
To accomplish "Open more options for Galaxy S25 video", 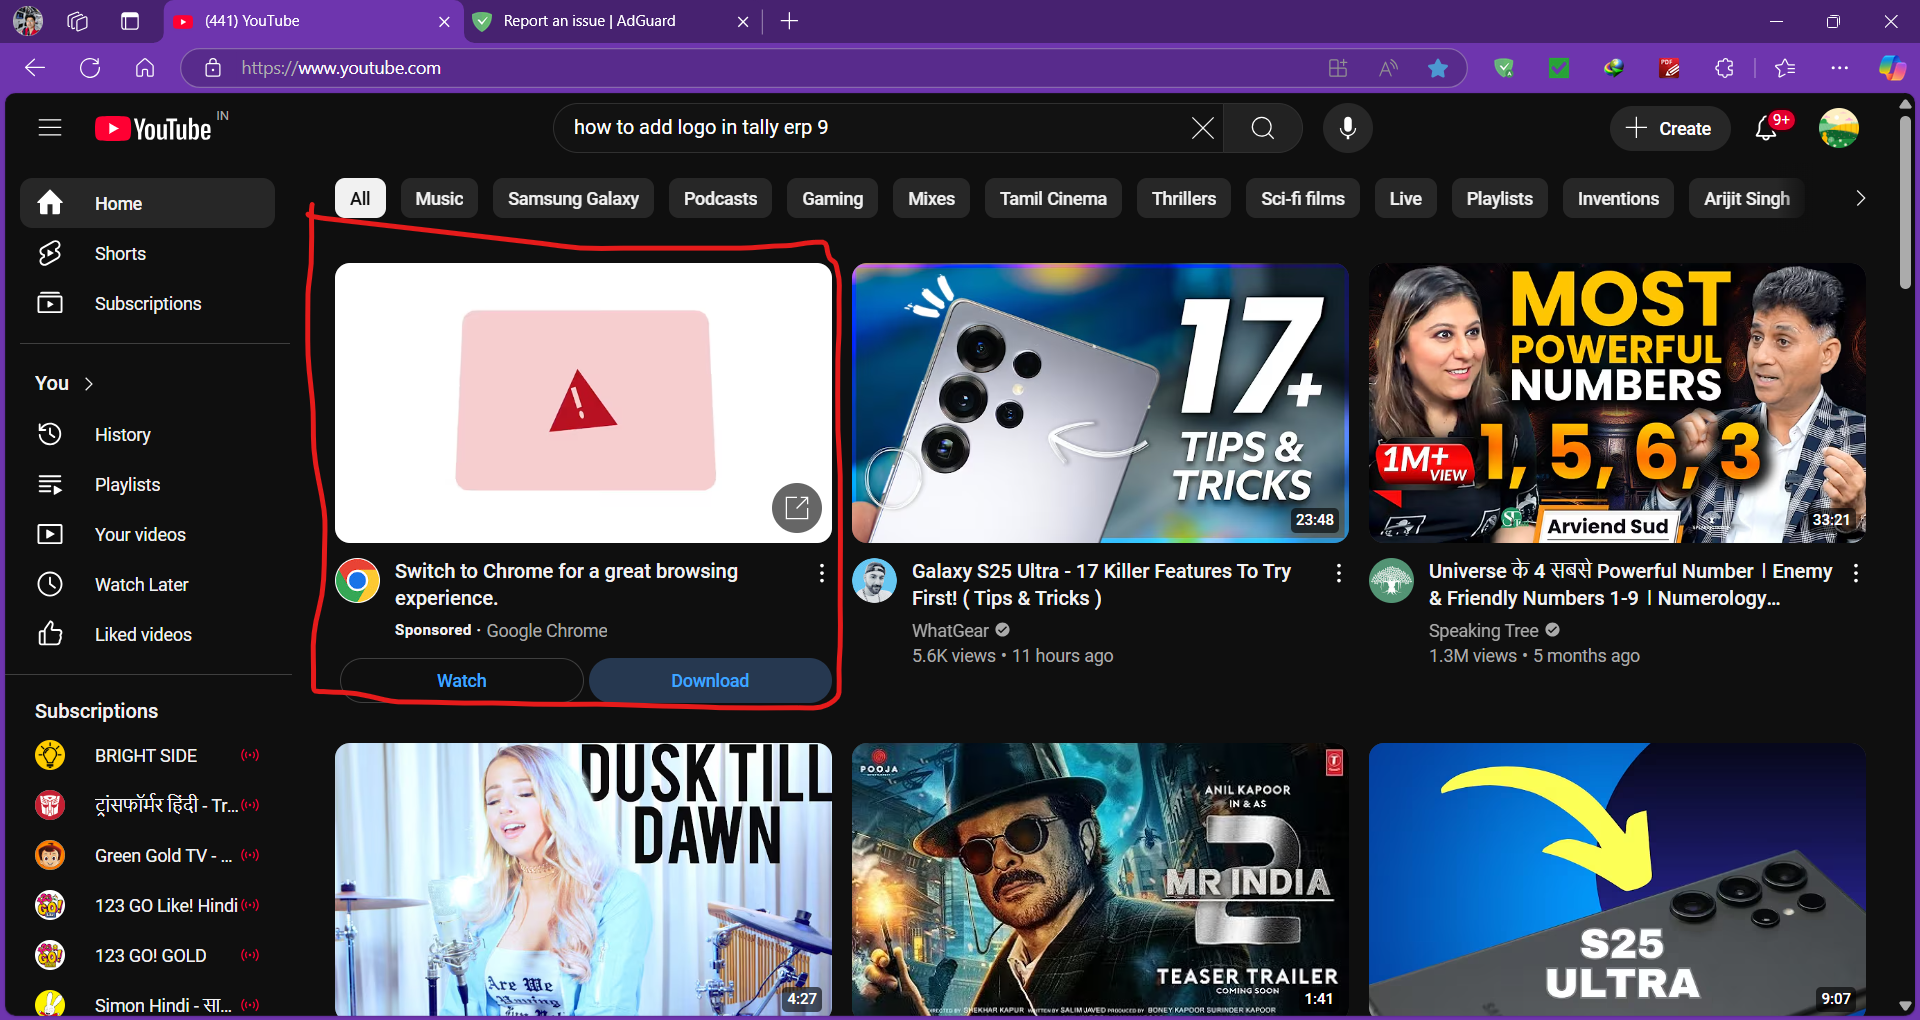I will [x=1338, y=573].
